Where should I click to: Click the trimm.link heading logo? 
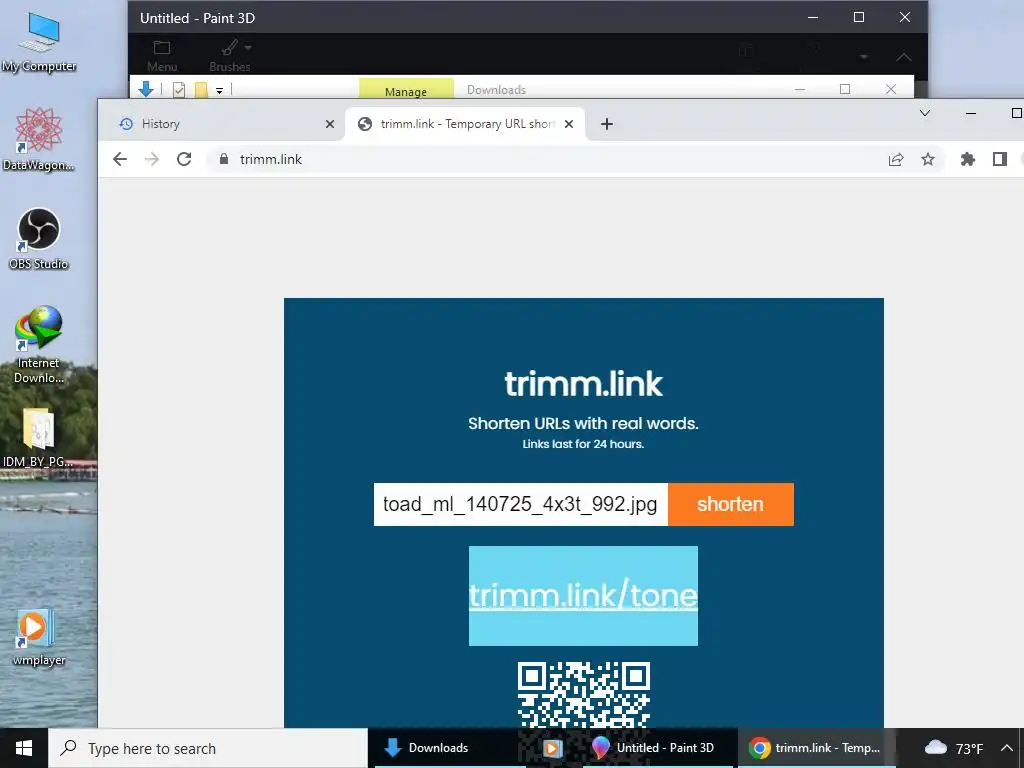[x=583, y=383]
